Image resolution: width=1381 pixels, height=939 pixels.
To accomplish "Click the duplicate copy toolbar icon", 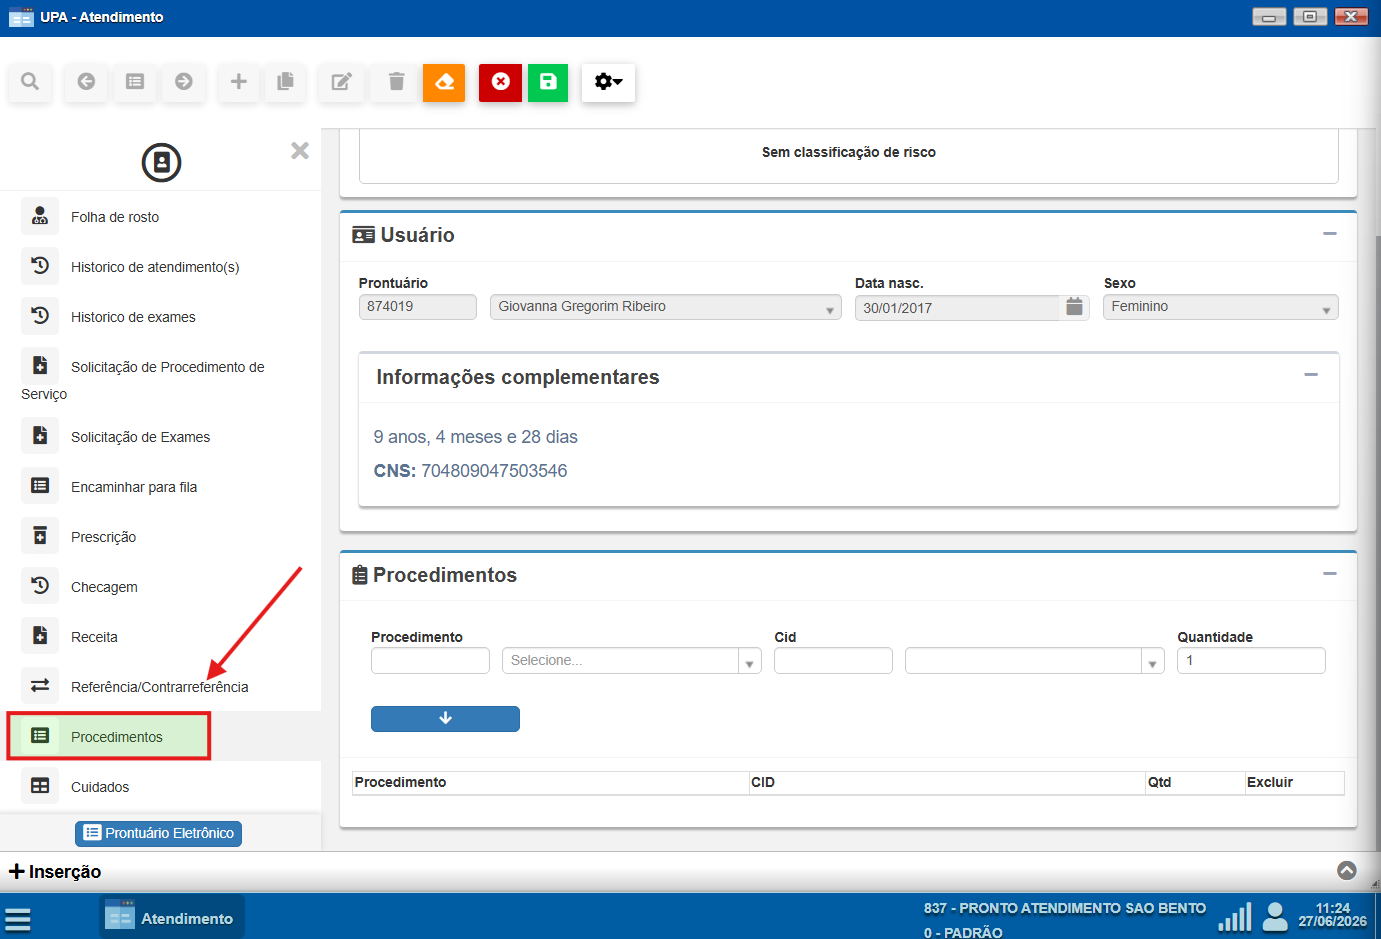I will [286, 82].
